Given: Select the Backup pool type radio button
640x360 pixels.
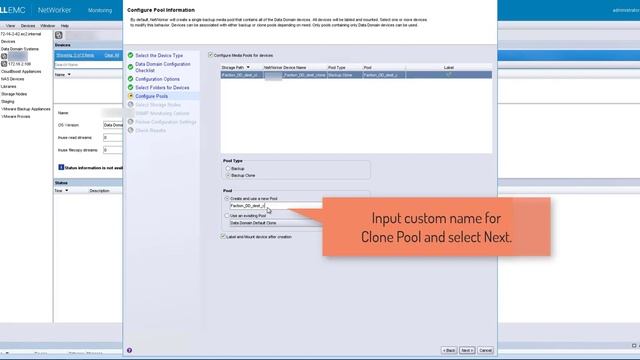Looking at the screenshot, I should (228, 169).
